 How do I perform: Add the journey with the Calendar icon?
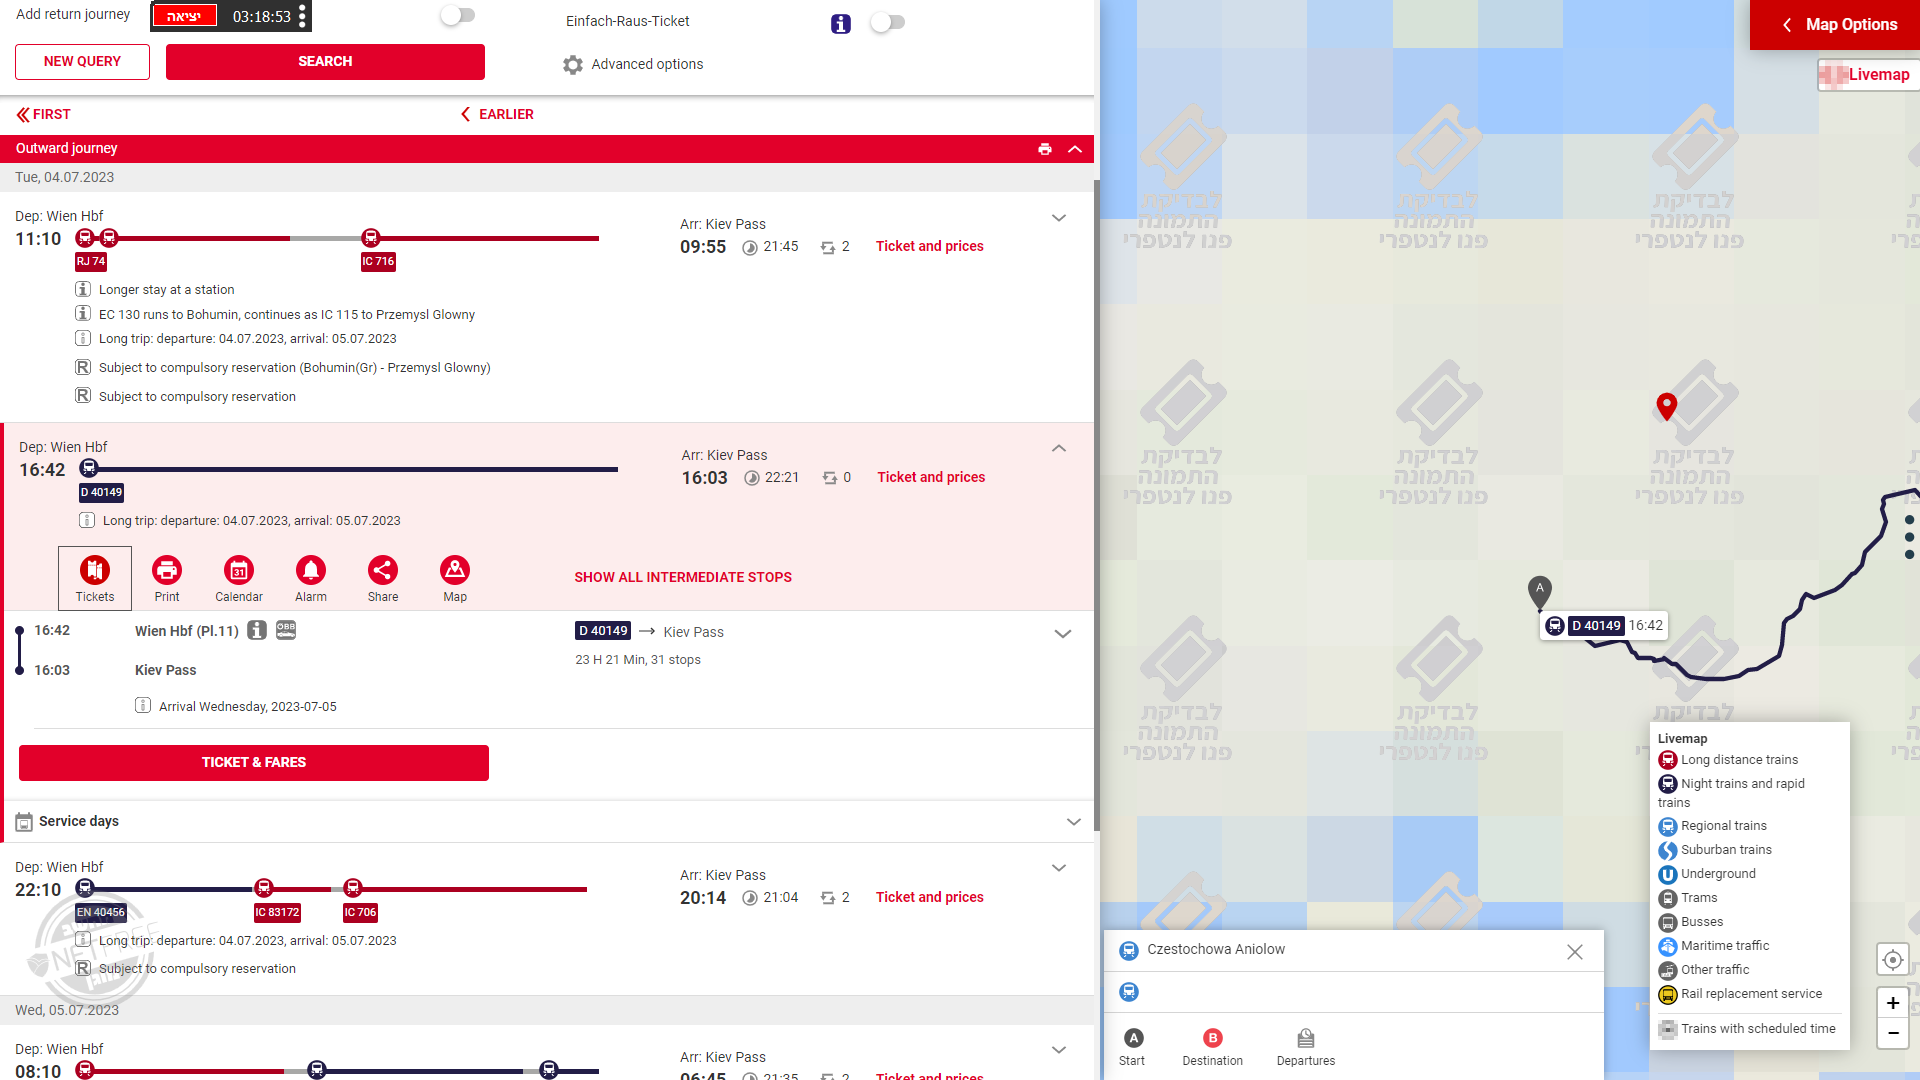[239, 578]
